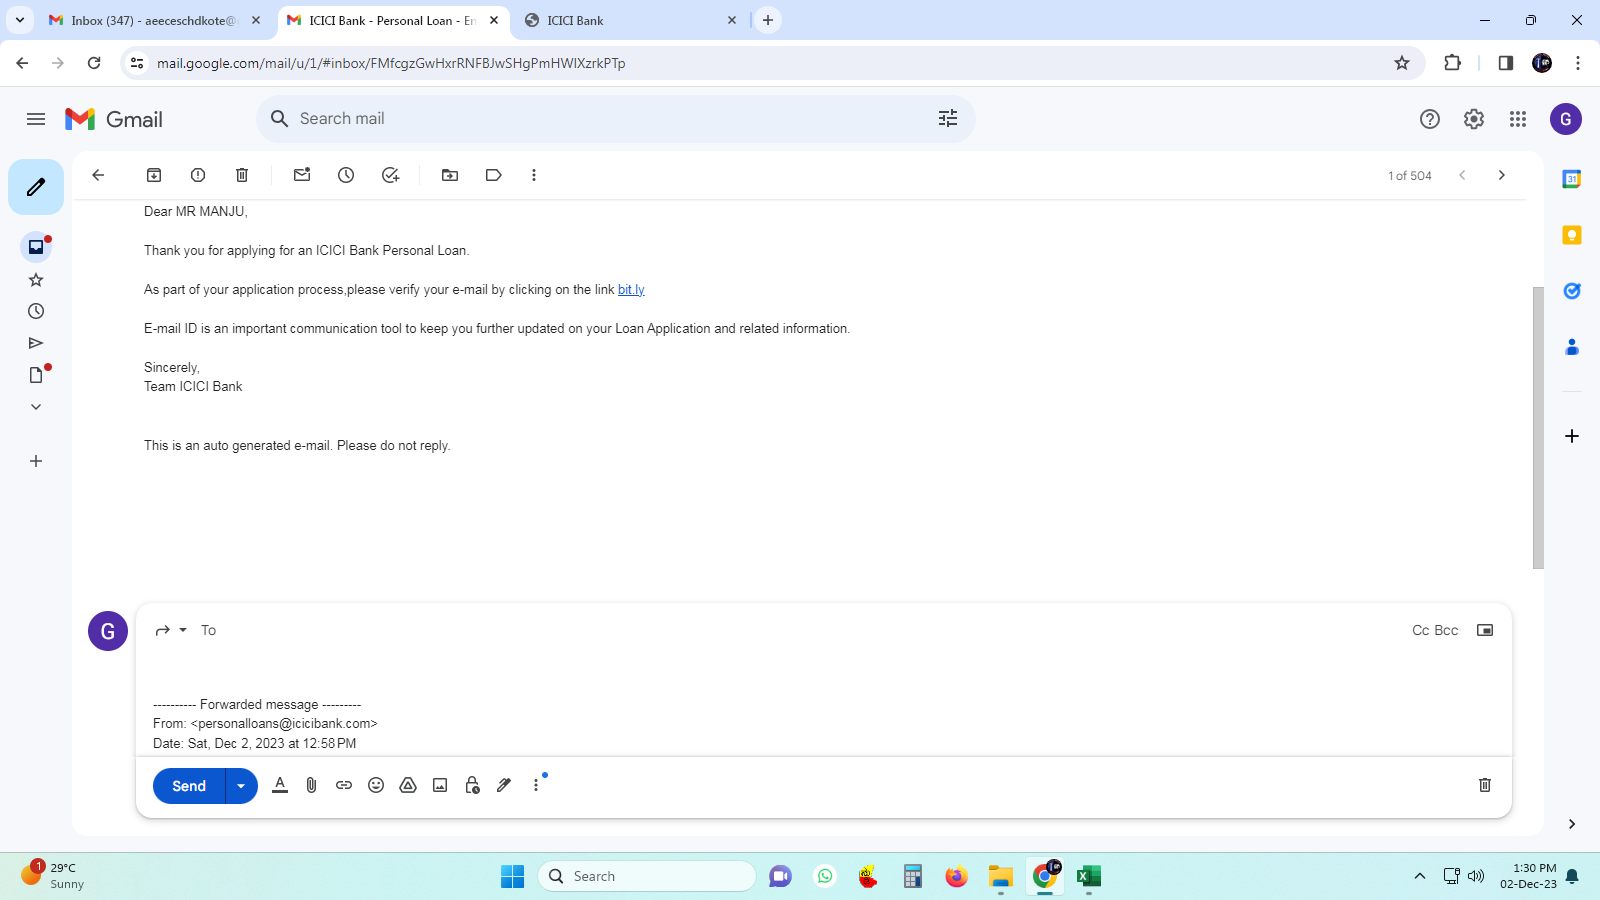Image resolution: width=1600 pixels, height=900 pixels.
Task: Get add-ons plus icon in side panel
Action: [1572, 436]
